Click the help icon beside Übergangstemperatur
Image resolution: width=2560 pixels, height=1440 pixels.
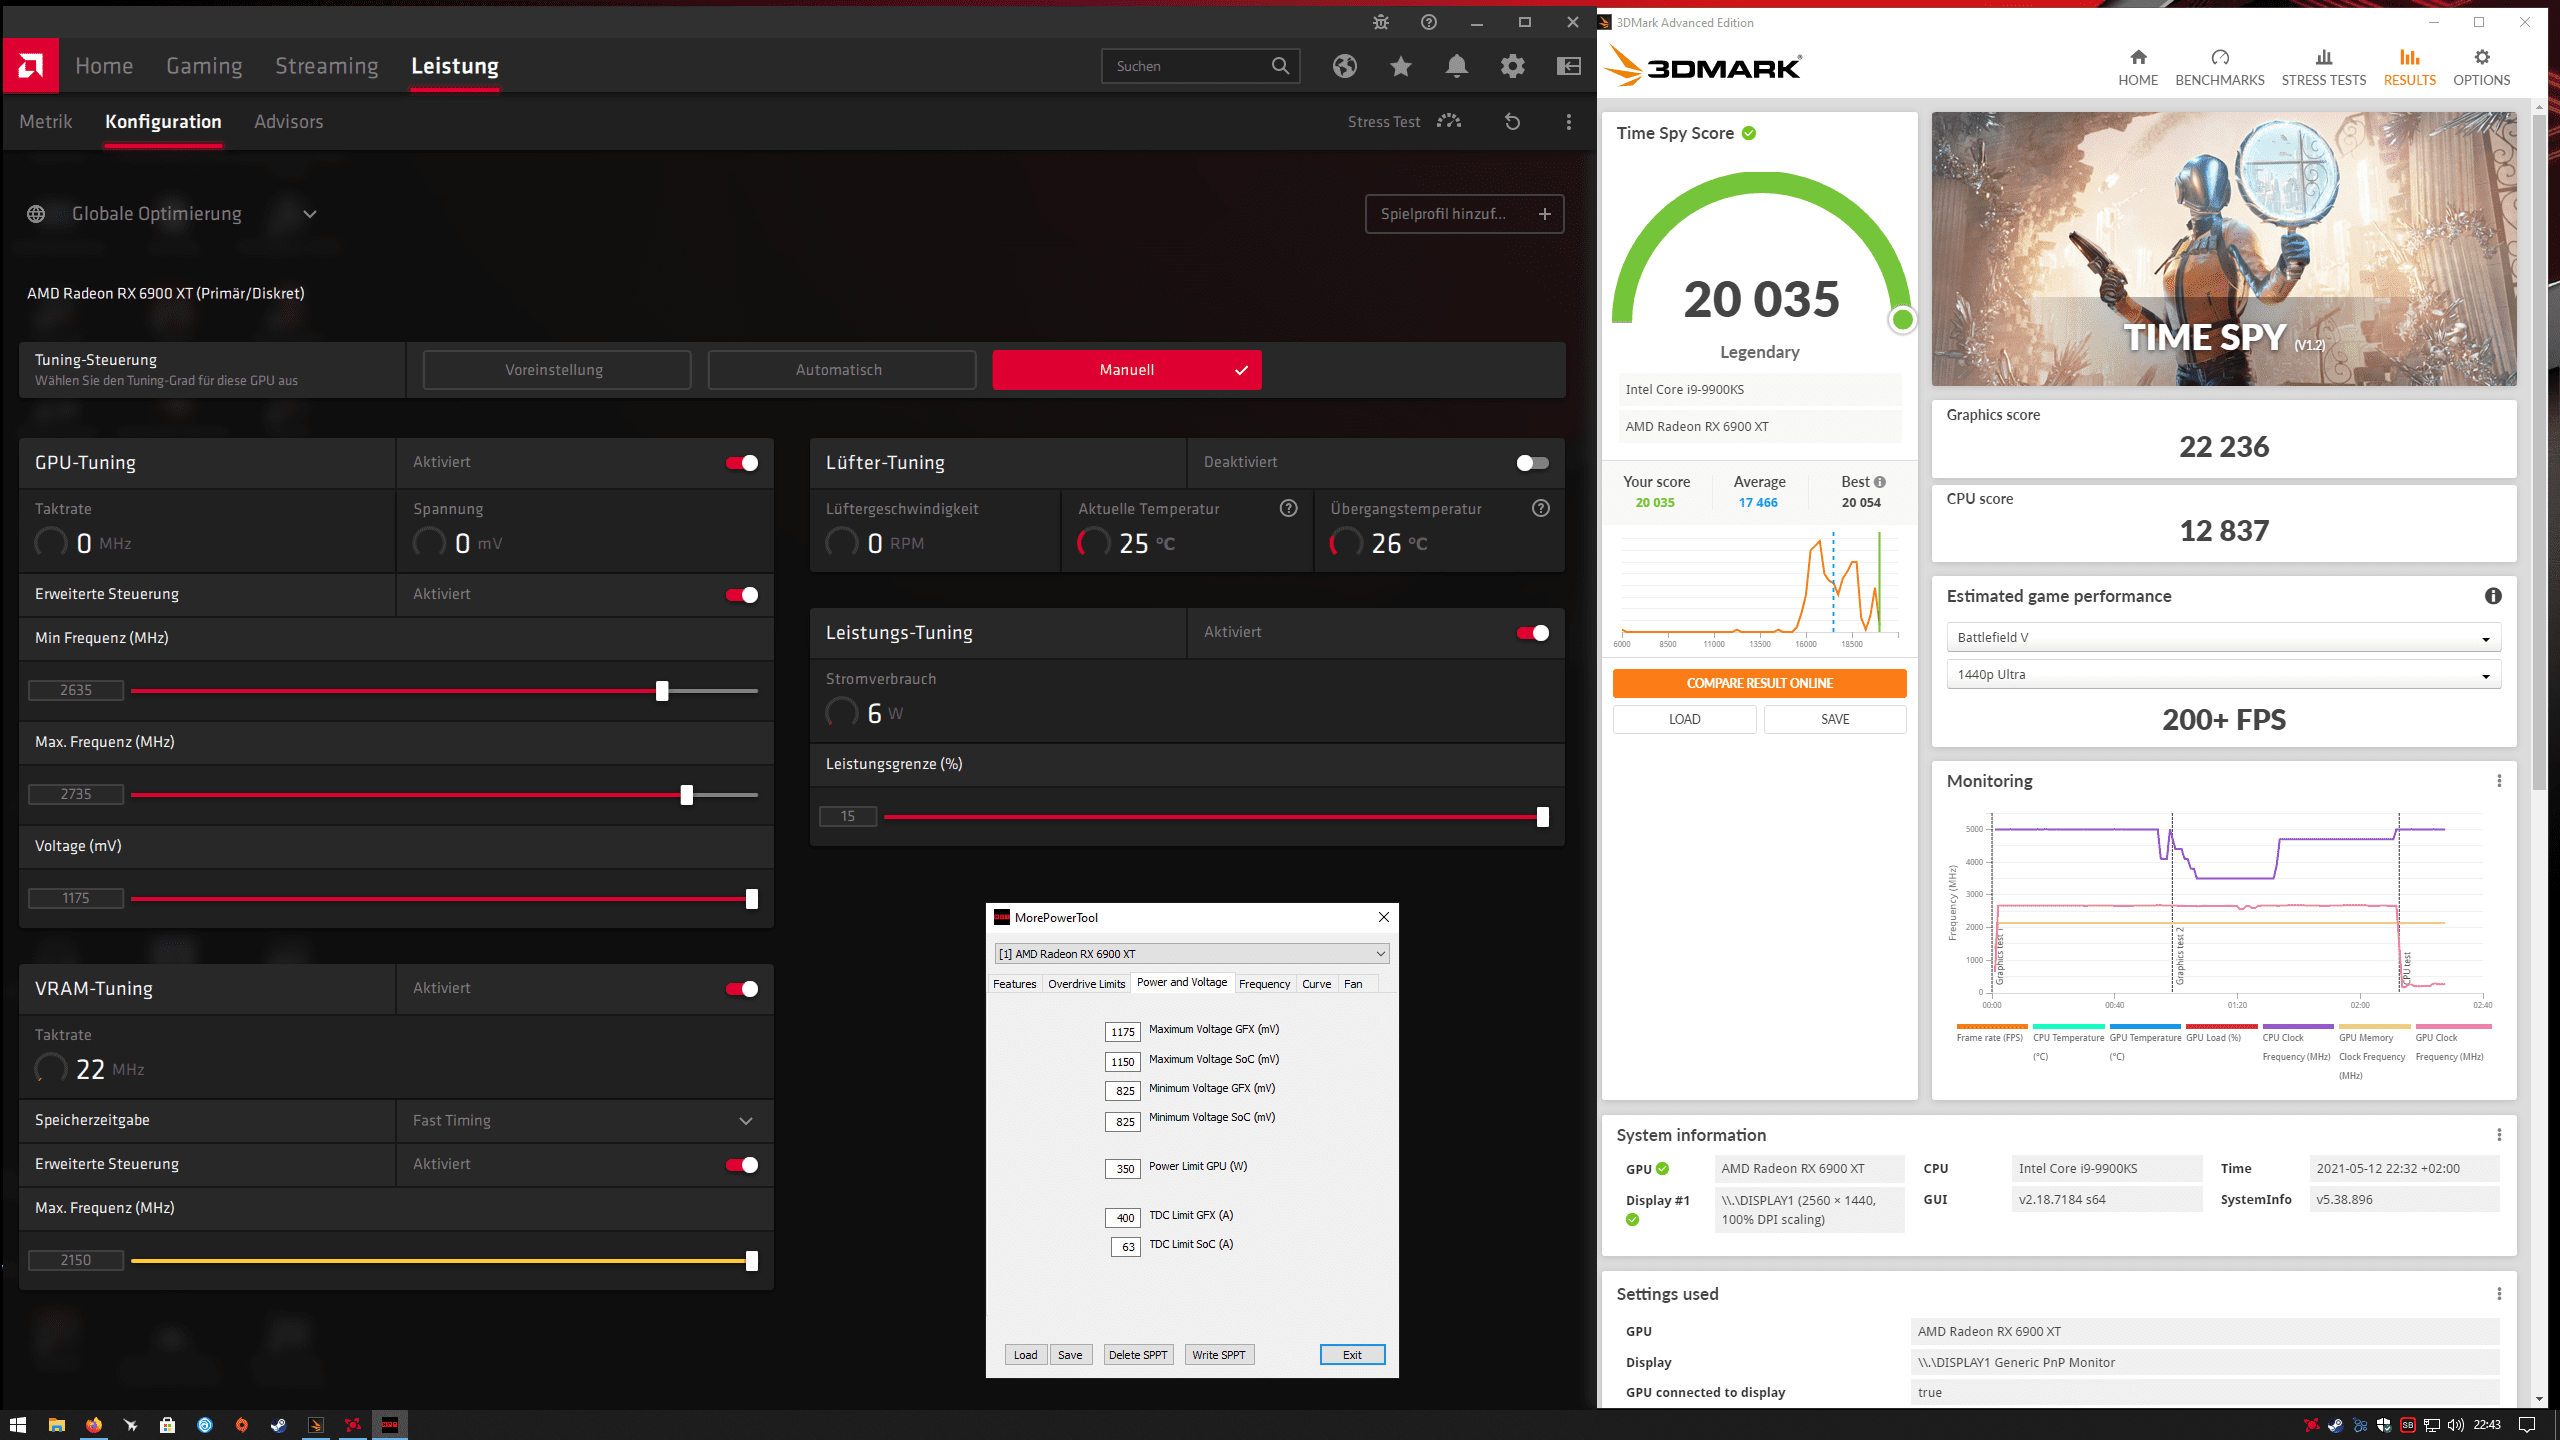click(x=1541, y=508)
